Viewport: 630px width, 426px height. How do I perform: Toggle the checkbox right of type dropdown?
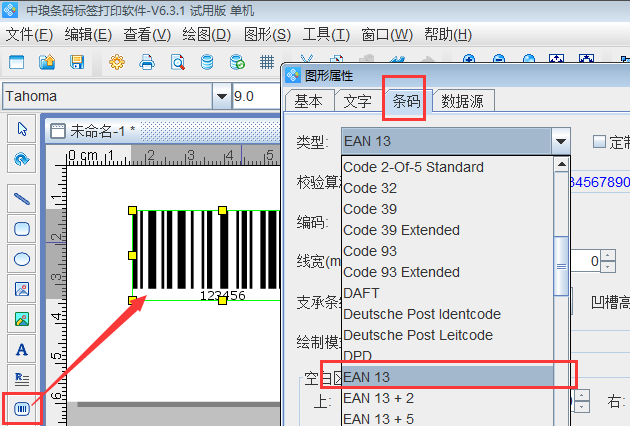(600, 142)
